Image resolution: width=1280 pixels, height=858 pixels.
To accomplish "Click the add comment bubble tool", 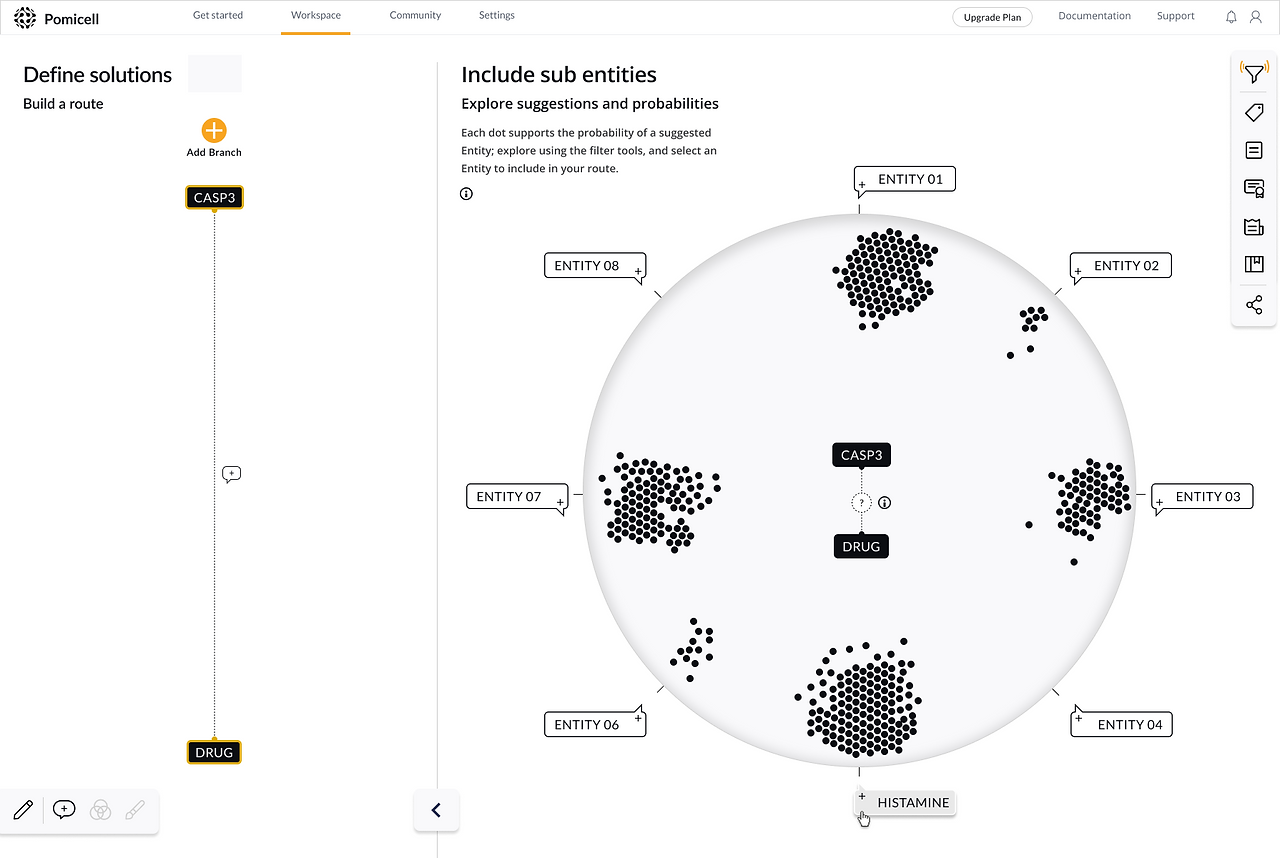I will 64,810.
